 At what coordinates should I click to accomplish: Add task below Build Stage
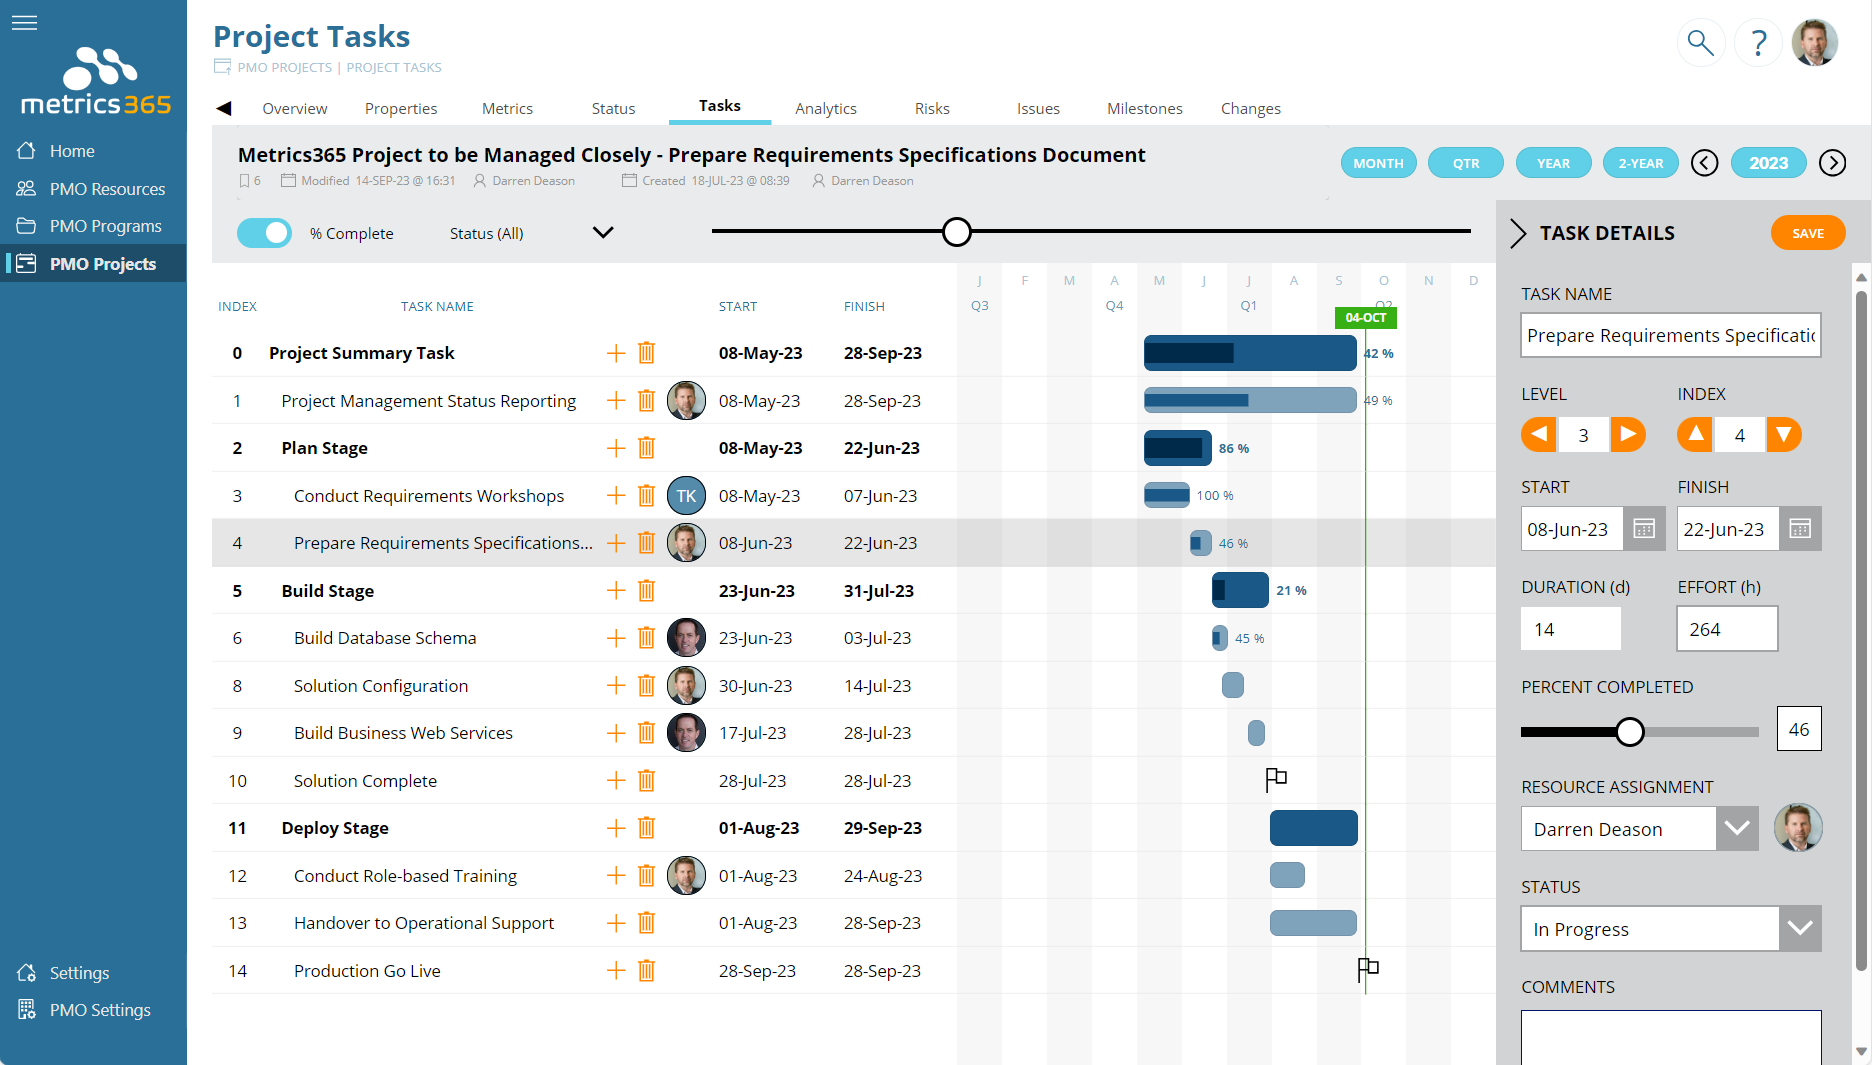tap(616, 591)
